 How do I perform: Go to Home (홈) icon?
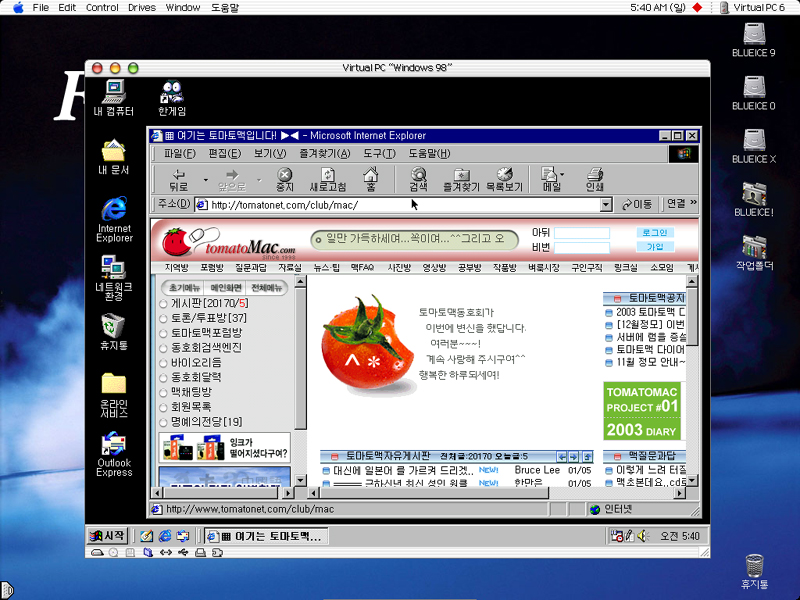(371, 180)
